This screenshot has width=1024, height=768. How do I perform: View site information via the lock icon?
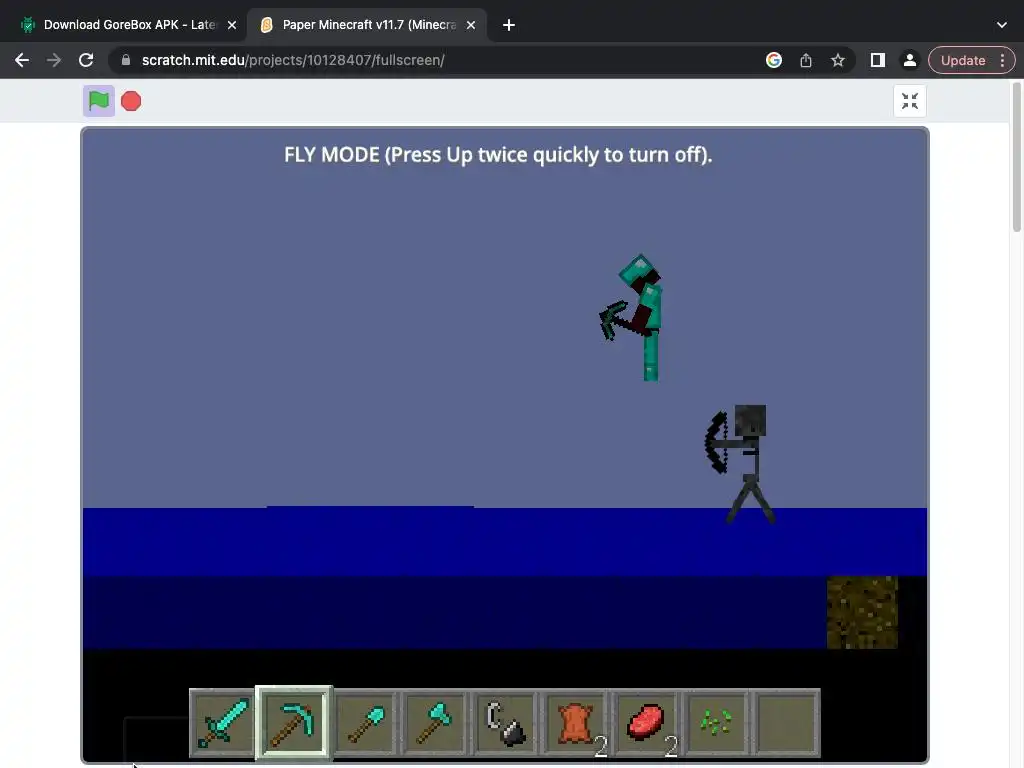click(x=126, y=60)
